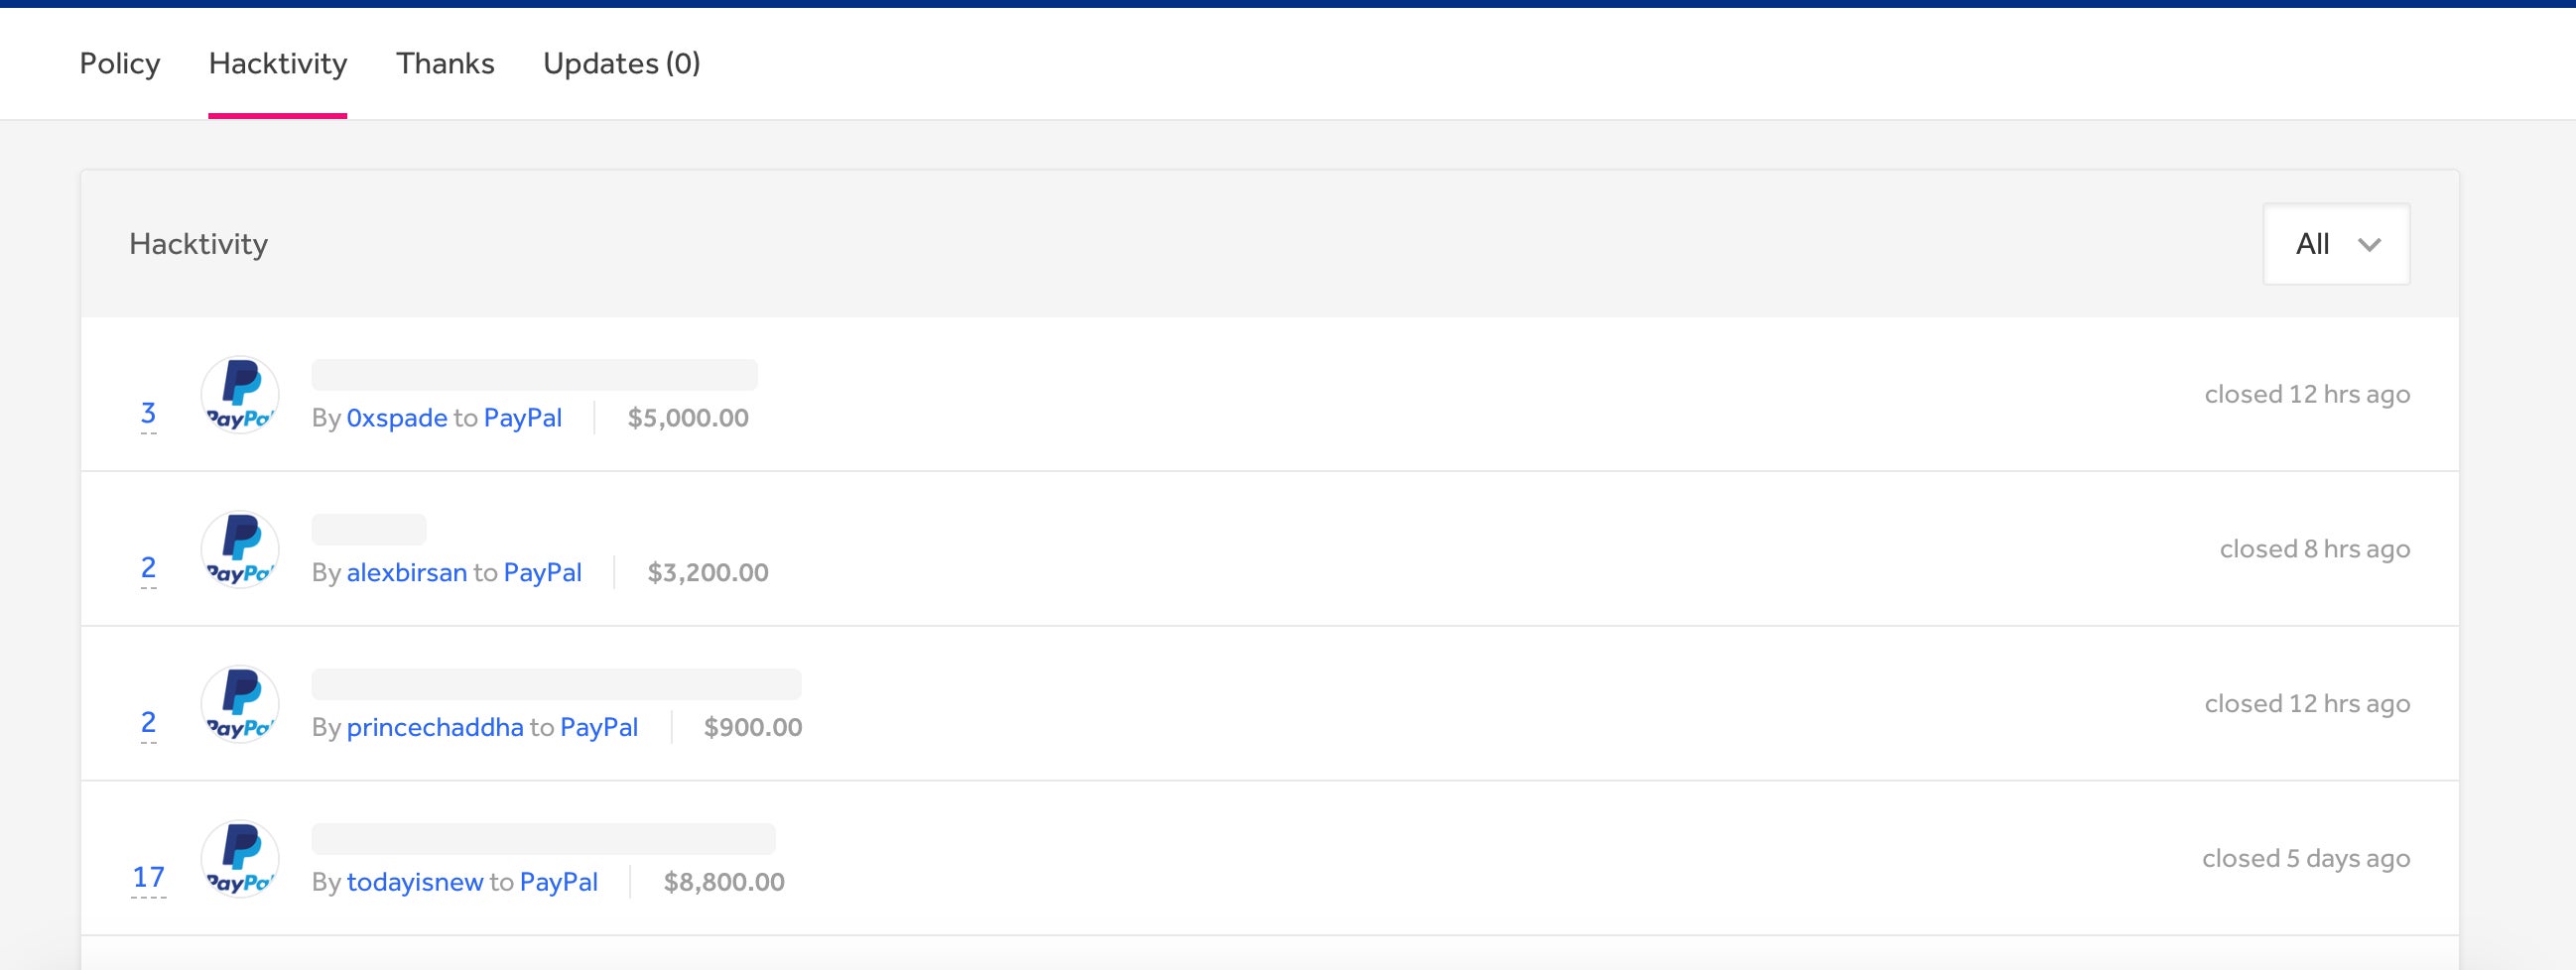The height and width of the screenshot is (970, 2576).
Task: Click the PayPal link in the $8,800.00 row
Action: pyautogui.click(x=558, y=883)
